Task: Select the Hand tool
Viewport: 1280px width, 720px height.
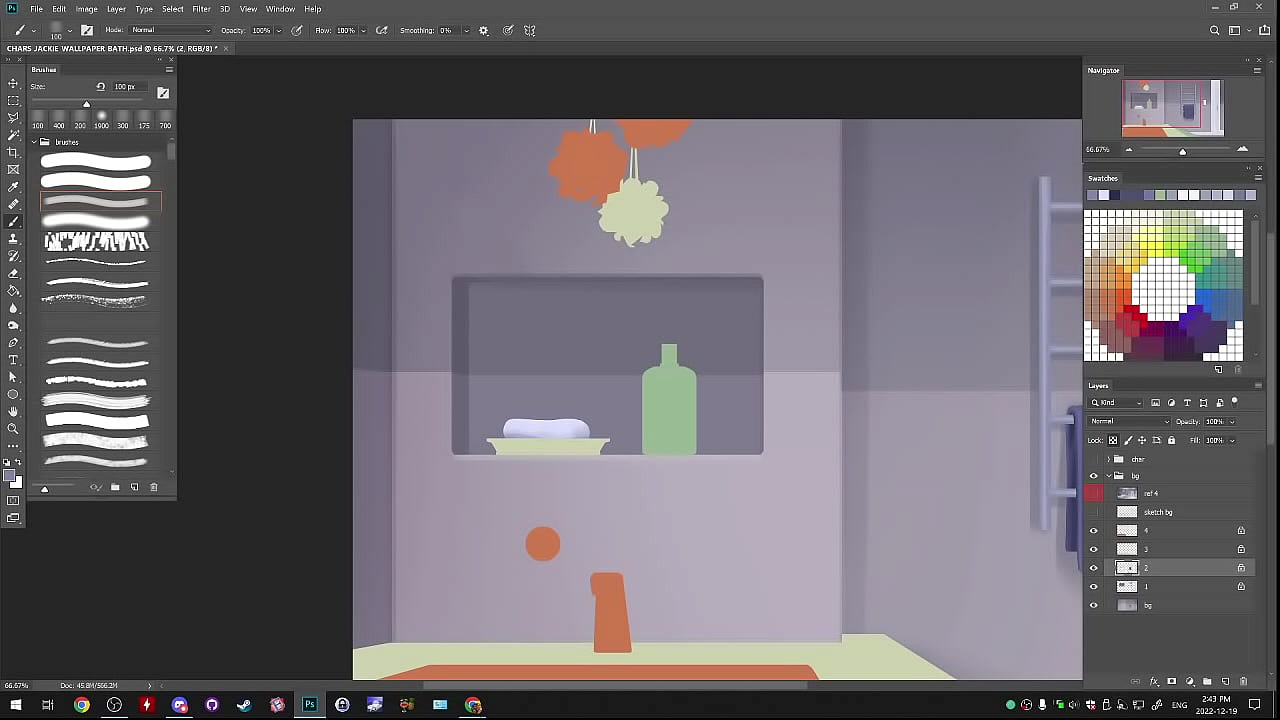Action: [13, 411]
